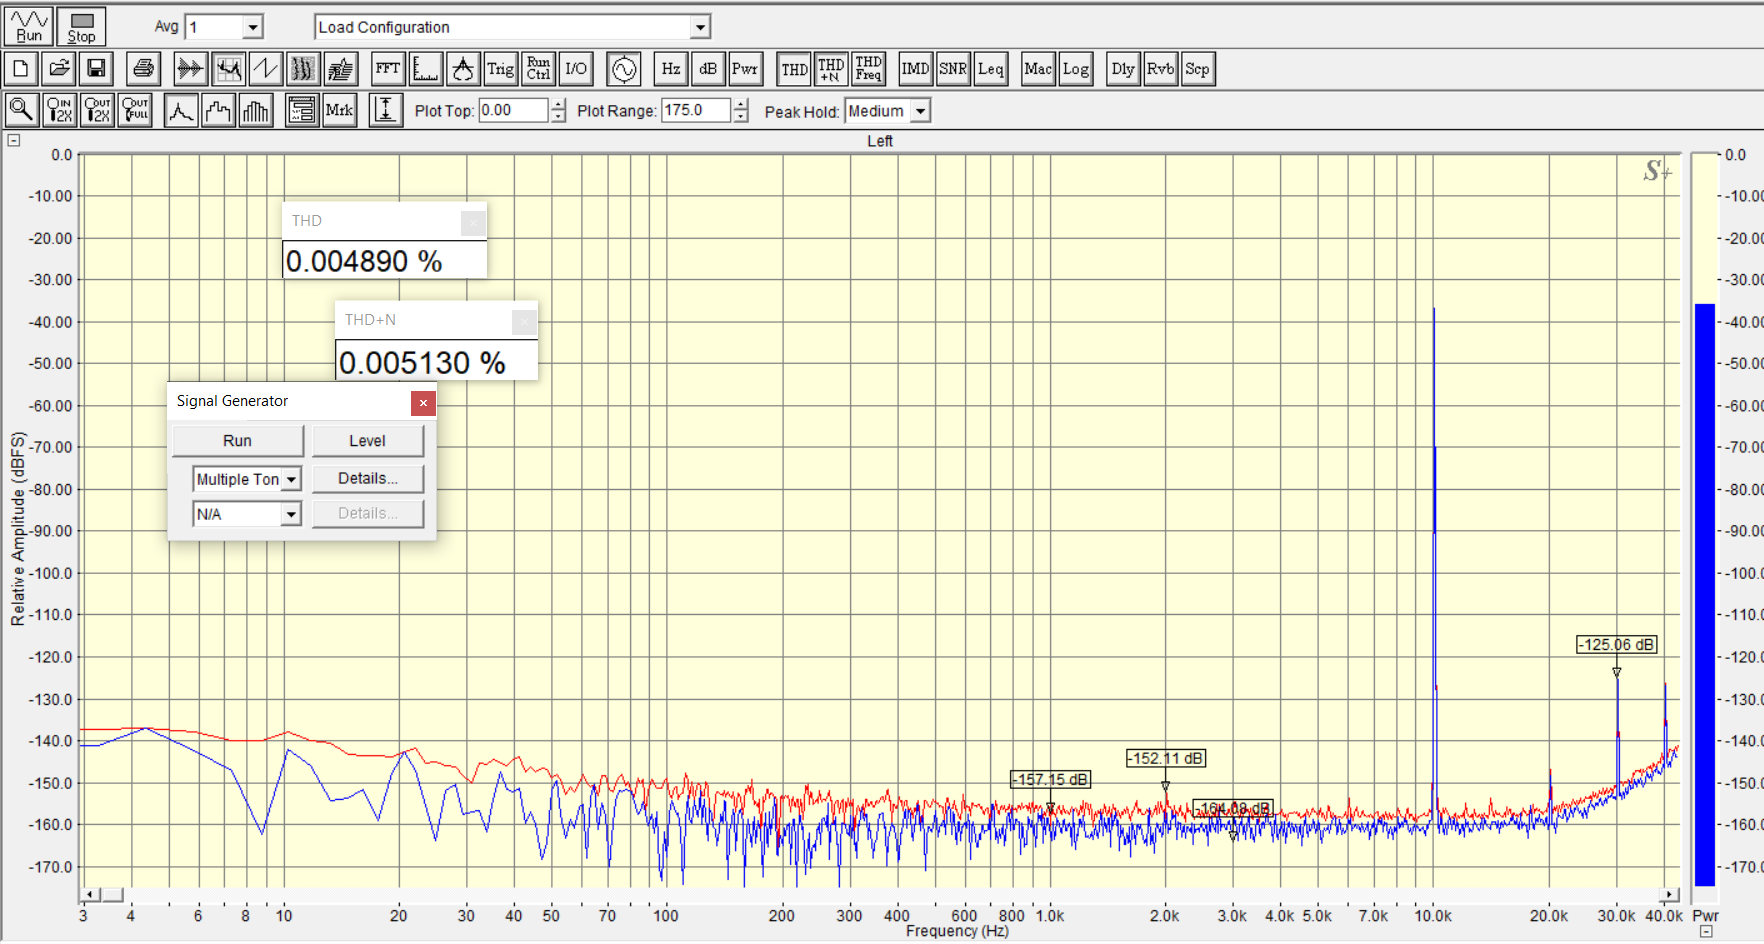The image size is (1764, 944).
Task: Open the IMD utility
Action: pyautogui.click(x=915, y=69)
